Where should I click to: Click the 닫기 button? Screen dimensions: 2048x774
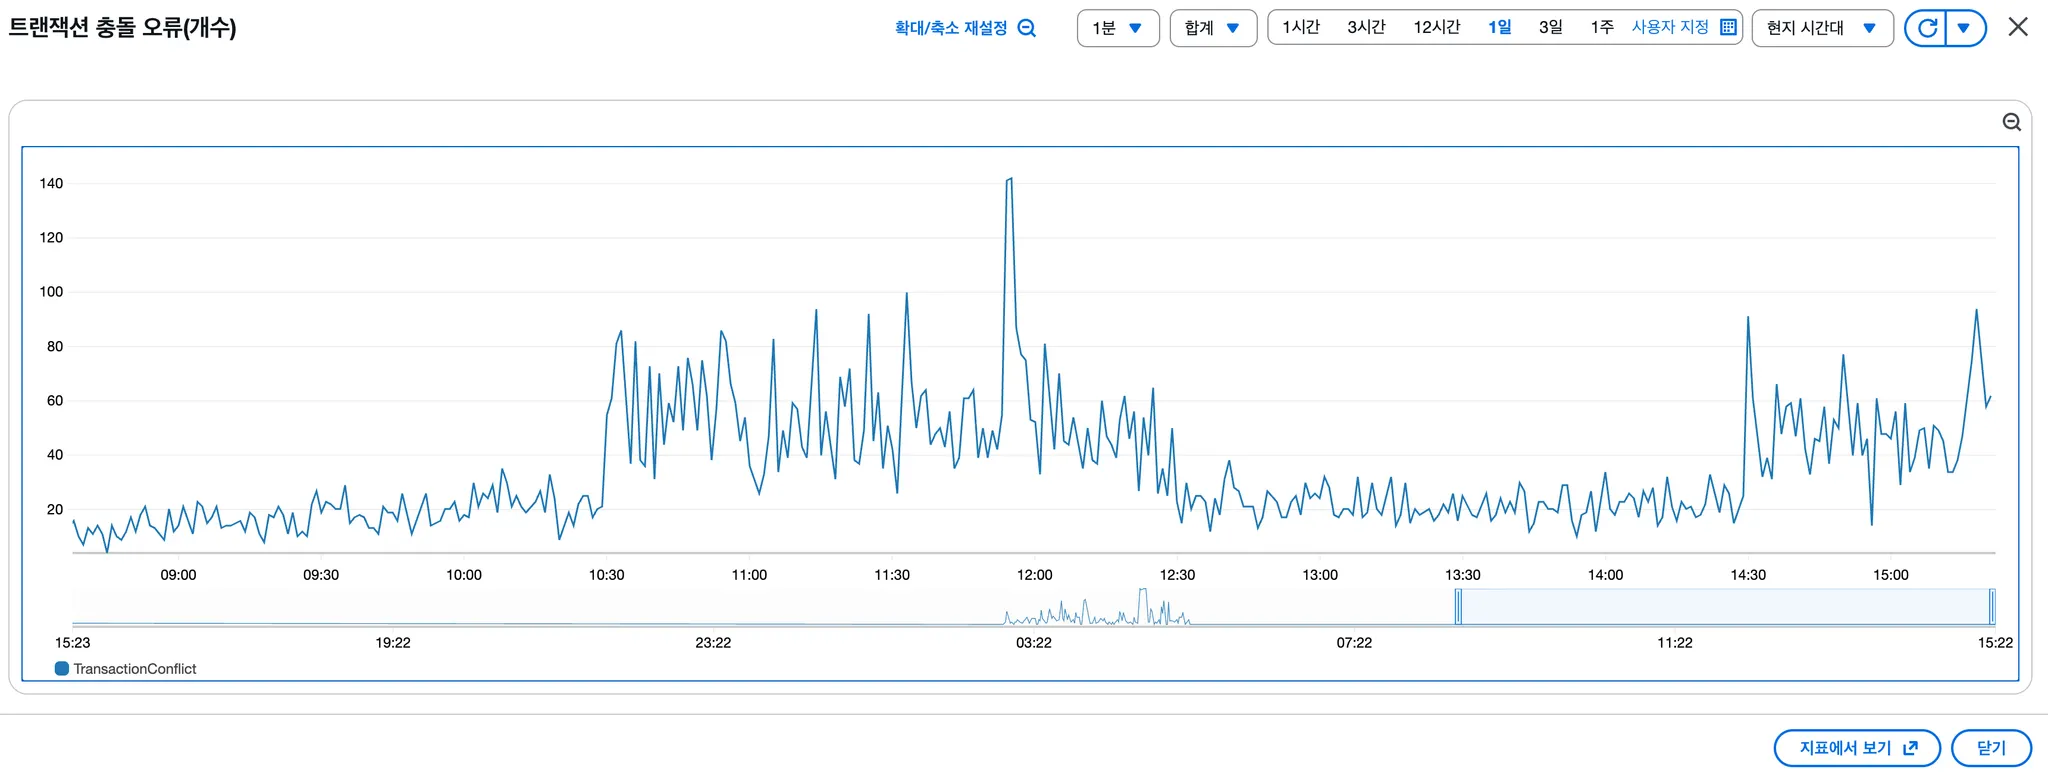(1991, 748)
